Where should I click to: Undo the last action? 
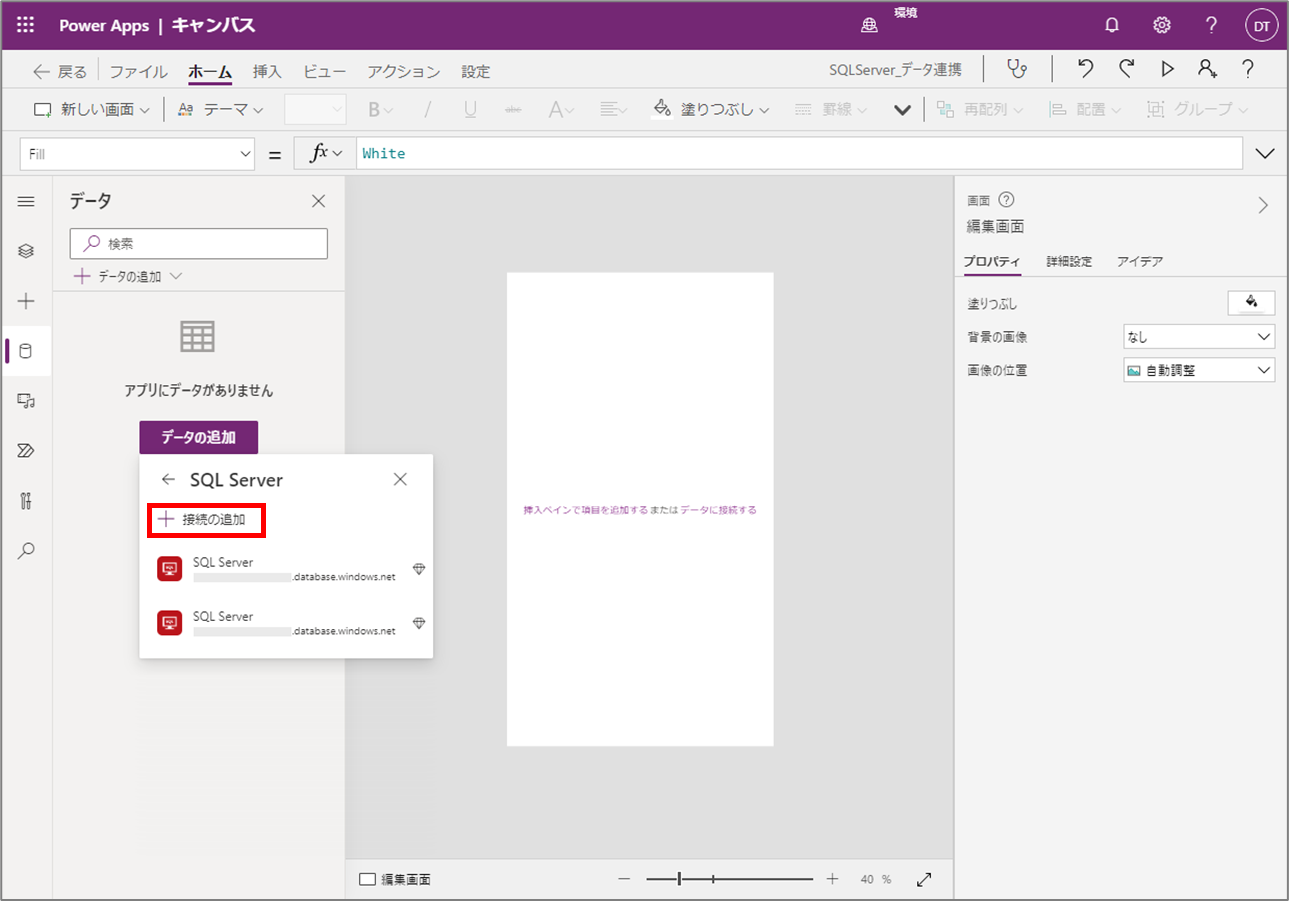pos(1085,69)
